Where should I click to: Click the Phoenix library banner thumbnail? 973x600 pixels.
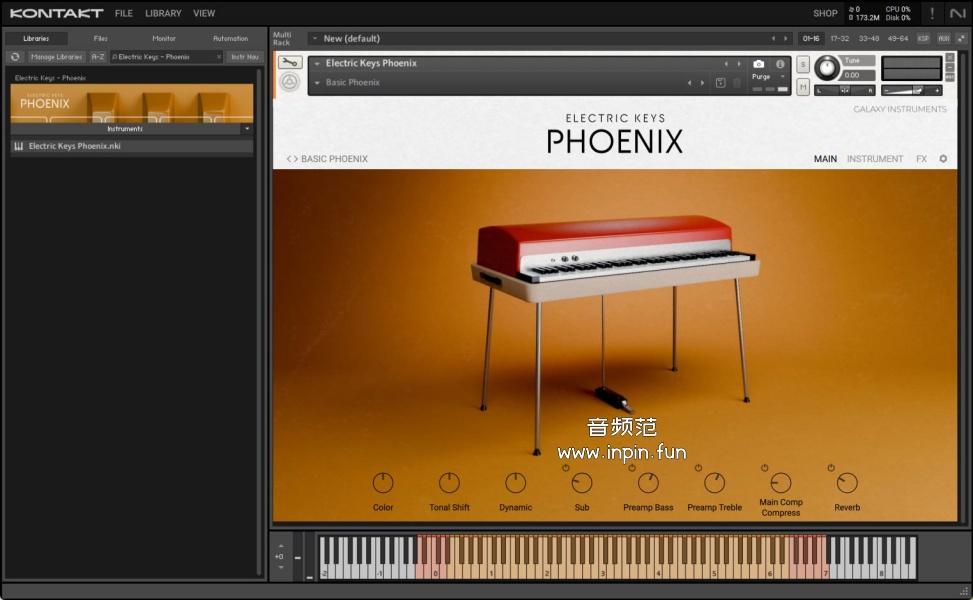click(x=132, y=103)
